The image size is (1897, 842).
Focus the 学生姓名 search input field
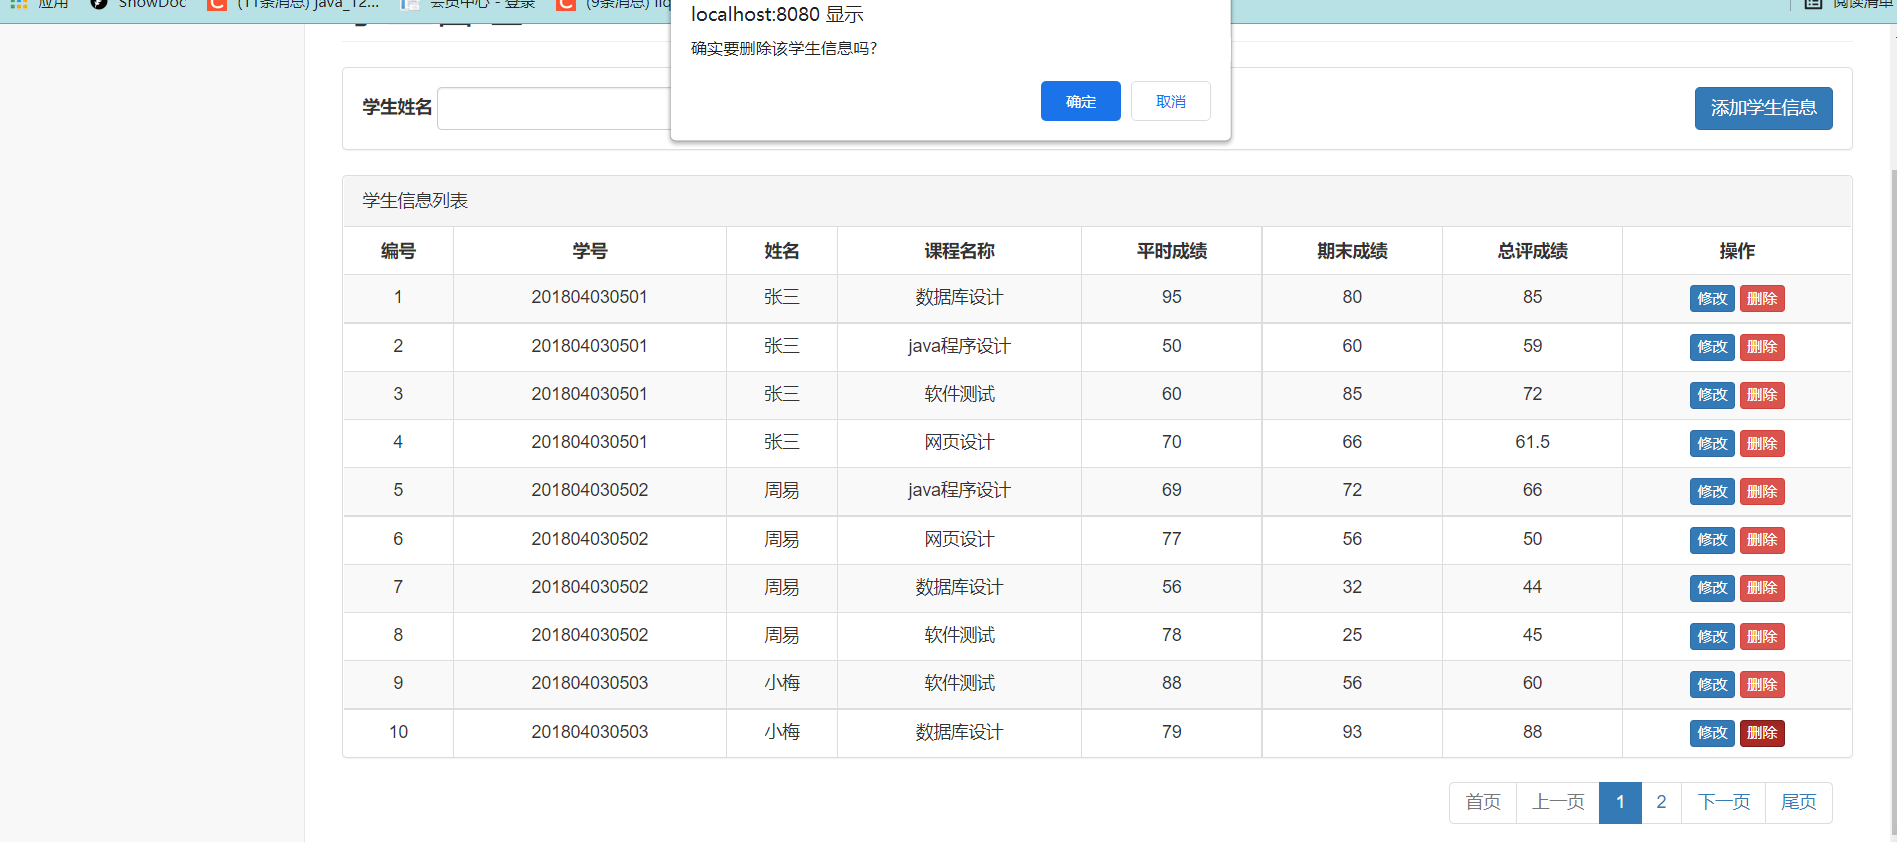point(554,108)
